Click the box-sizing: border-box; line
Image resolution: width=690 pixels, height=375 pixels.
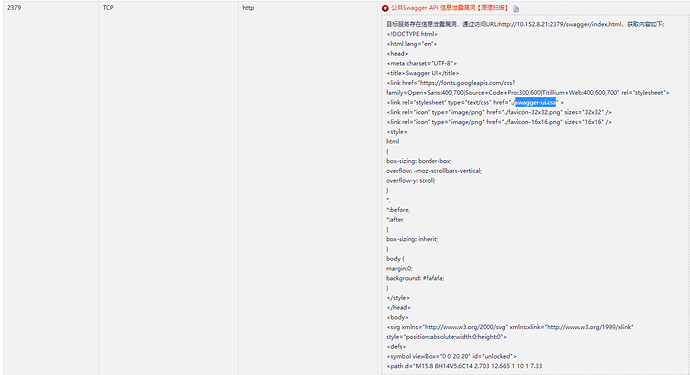[x=418, y=161]
